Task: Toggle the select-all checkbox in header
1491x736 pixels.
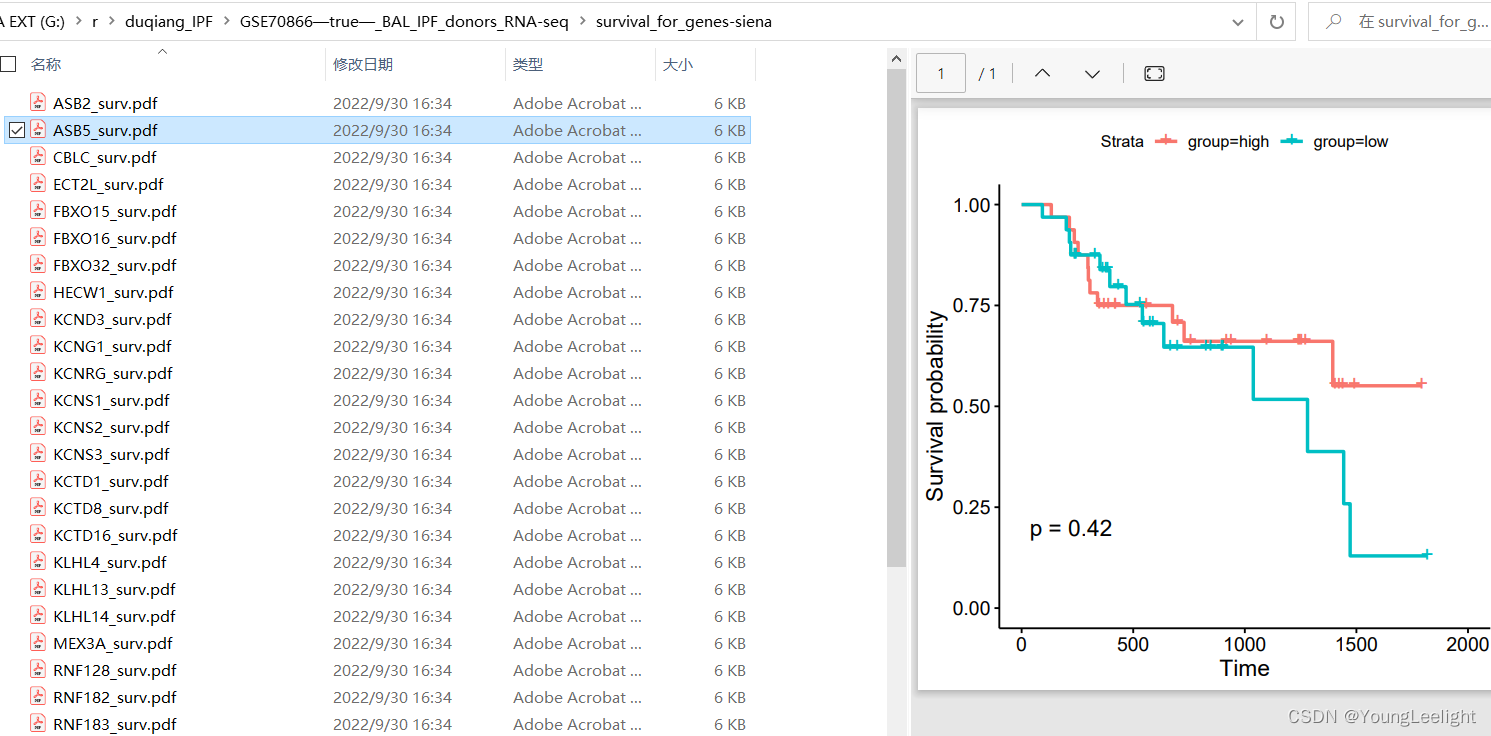Action: pos(8,64)
